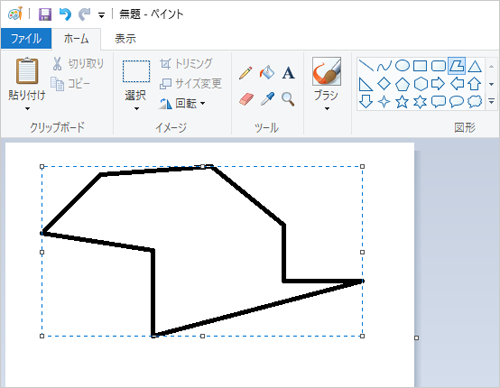
Task: Click the 貼り付け clipboard icon
Action: pos(27,71)
